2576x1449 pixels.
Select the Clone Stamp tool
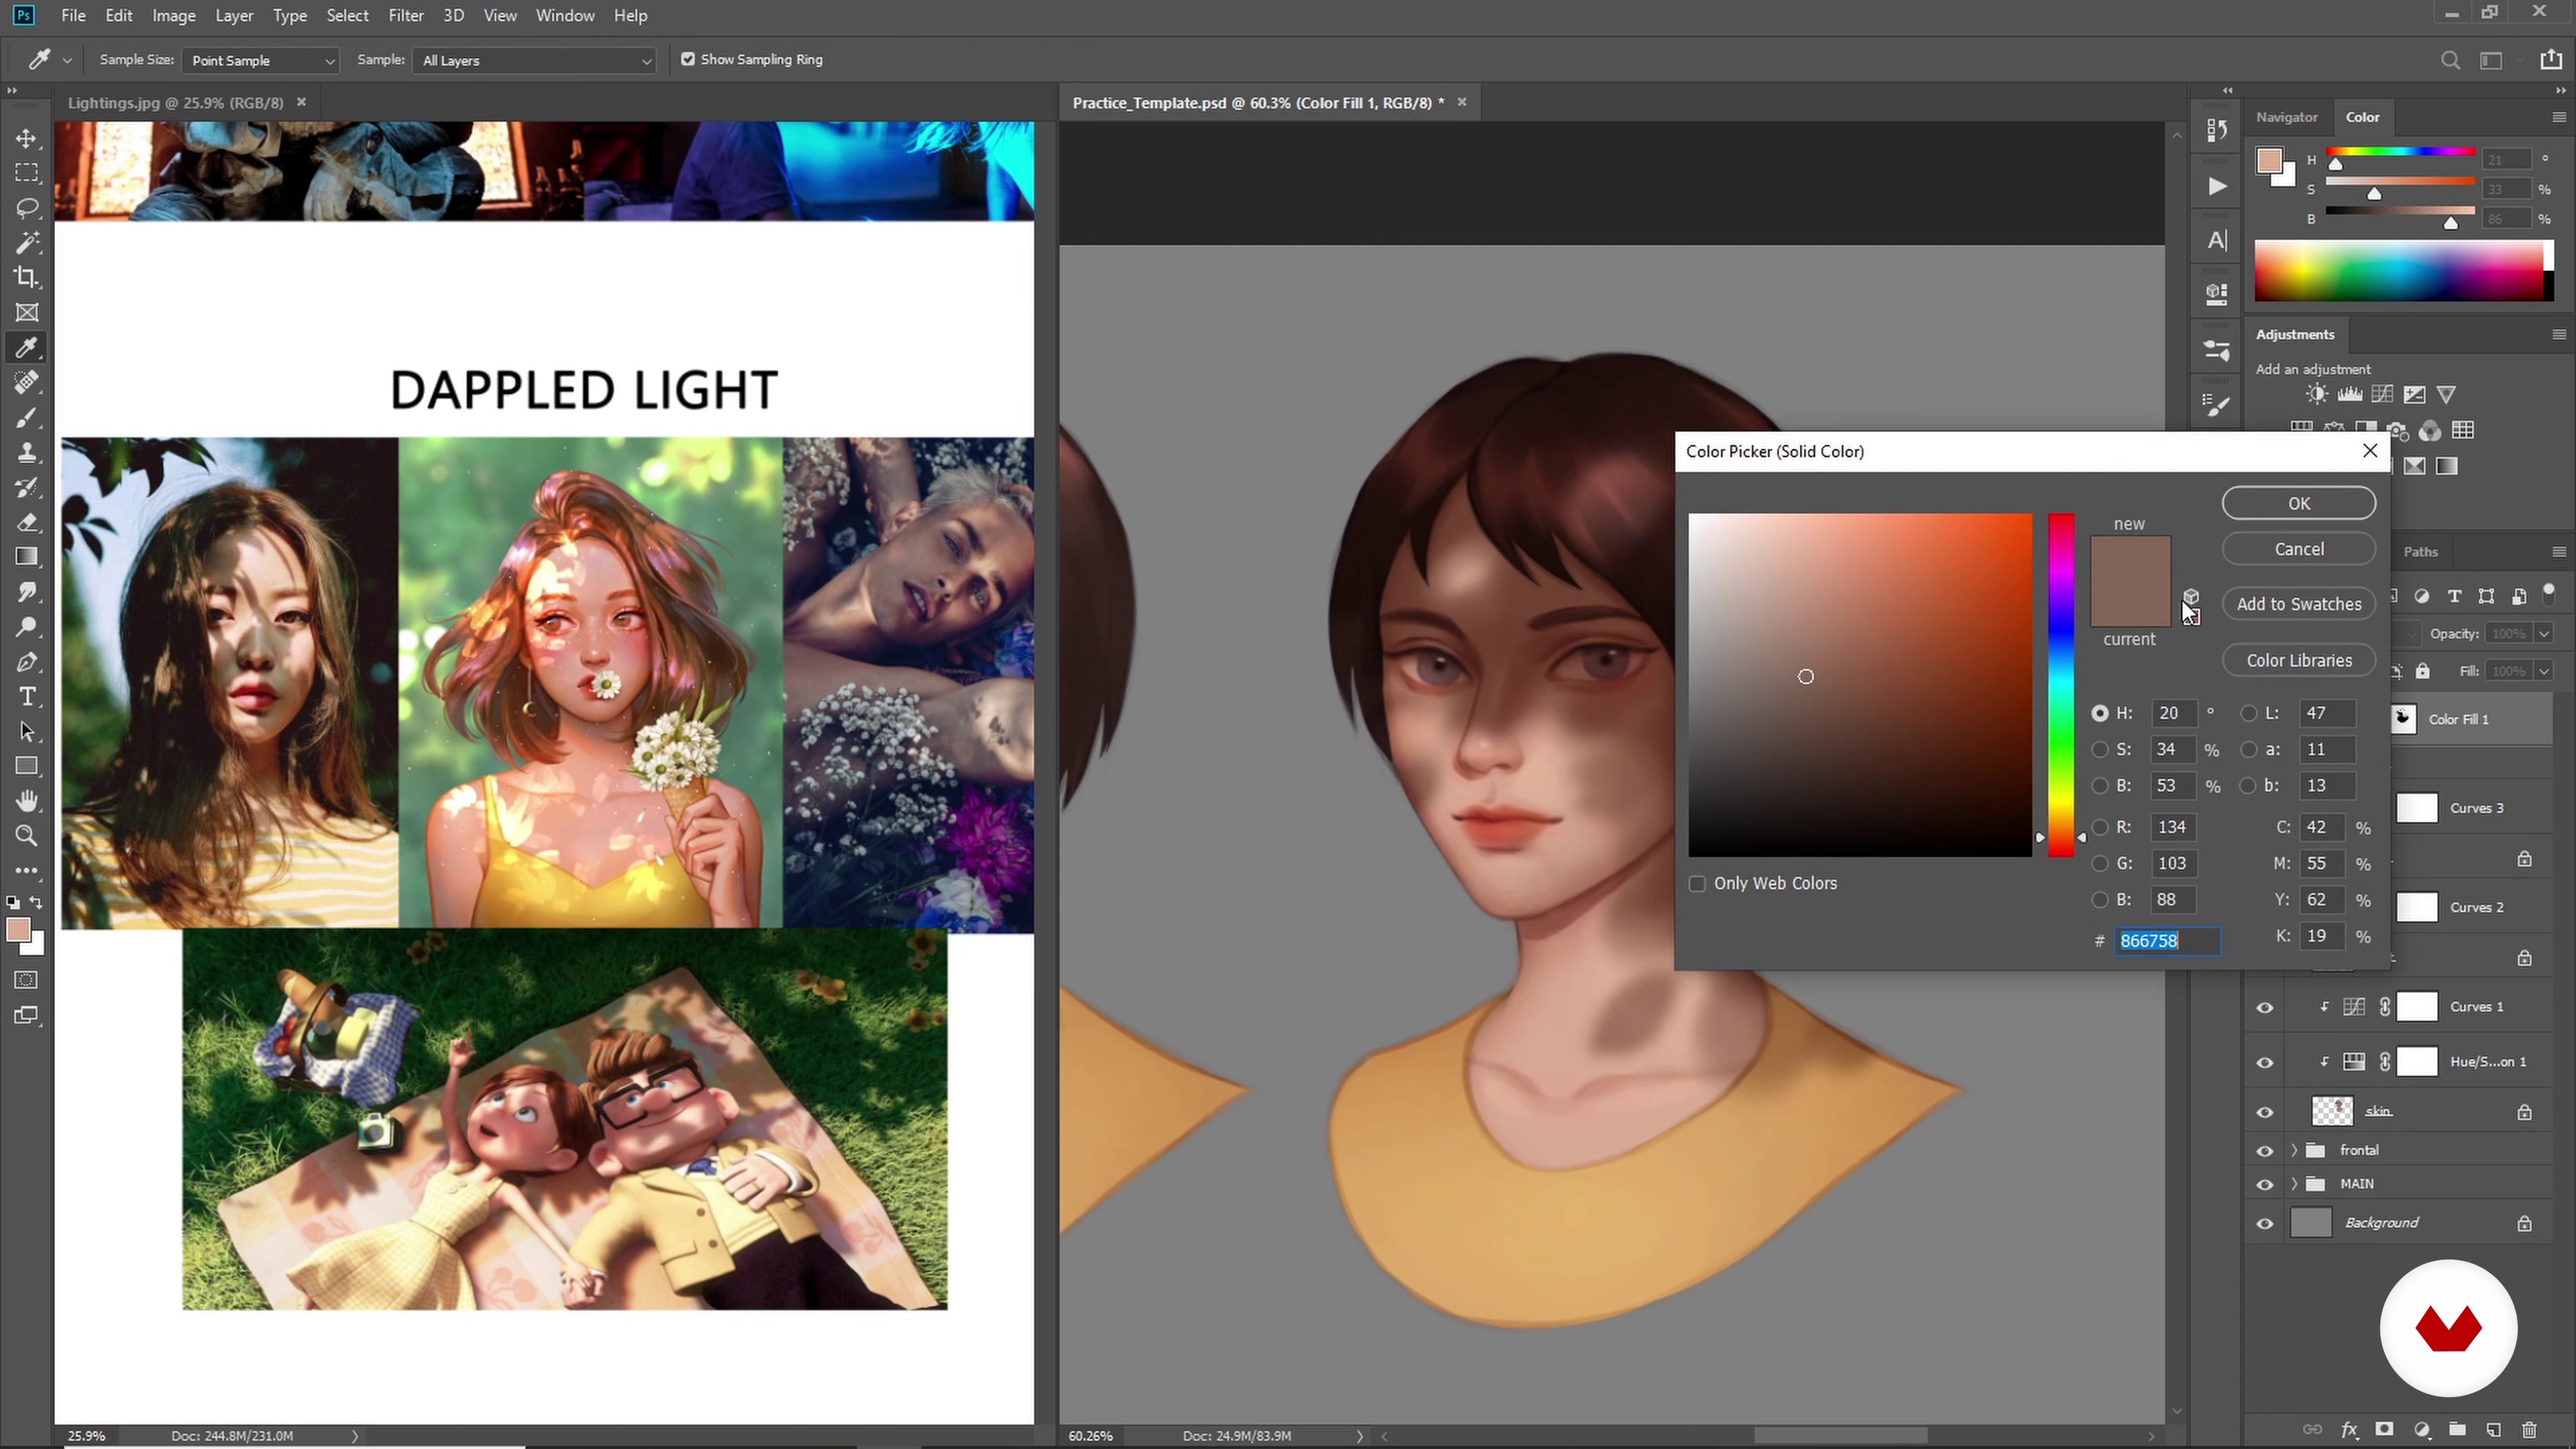tap(27, 453)
